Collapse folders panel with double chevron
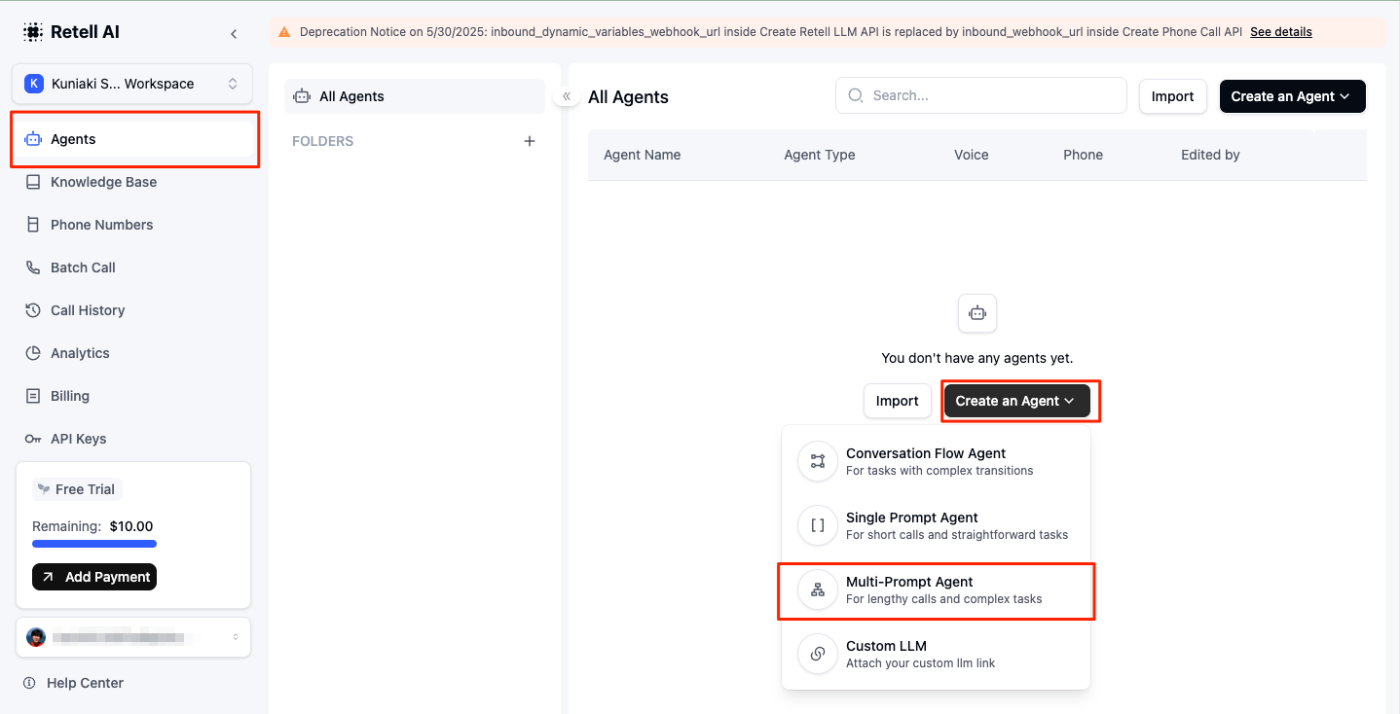This screenshot has width=1400, height=714. (x=566, y=96)
